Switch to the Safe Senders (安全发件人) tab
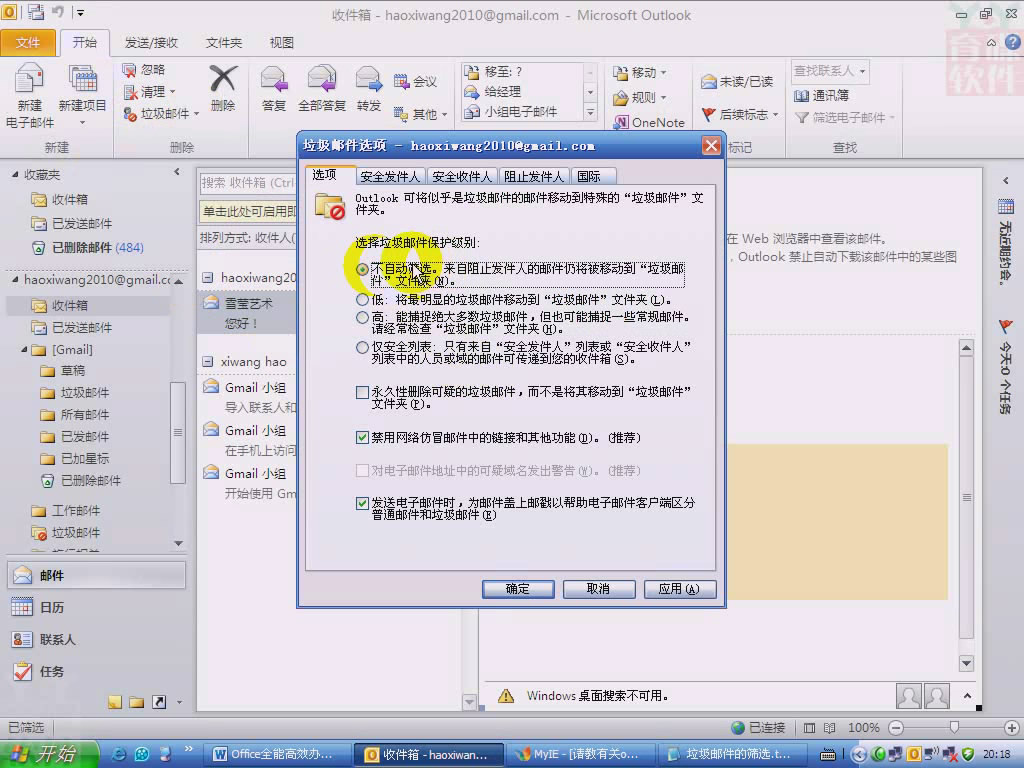The width and height of the screenshot is (1024, 768). 390,176
